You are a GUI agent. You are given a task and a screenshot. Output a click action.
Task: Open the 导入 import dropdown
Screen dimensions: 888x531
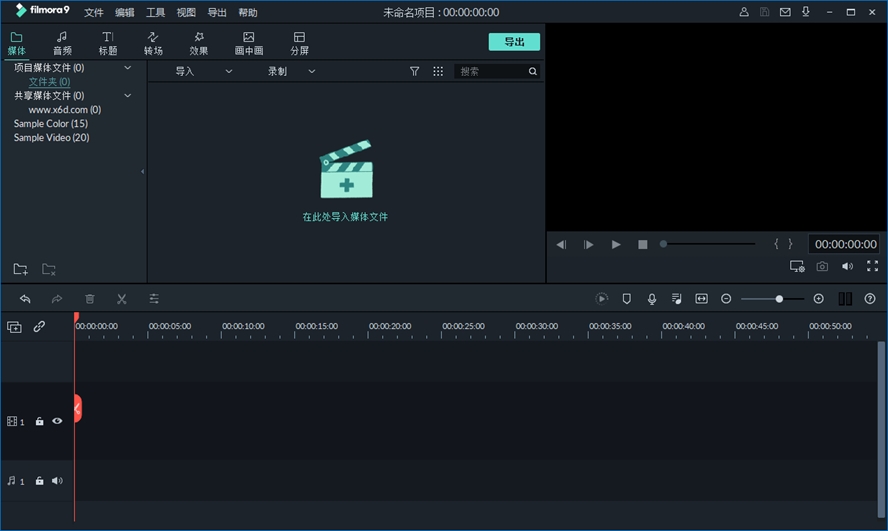(x=203, y=72)
